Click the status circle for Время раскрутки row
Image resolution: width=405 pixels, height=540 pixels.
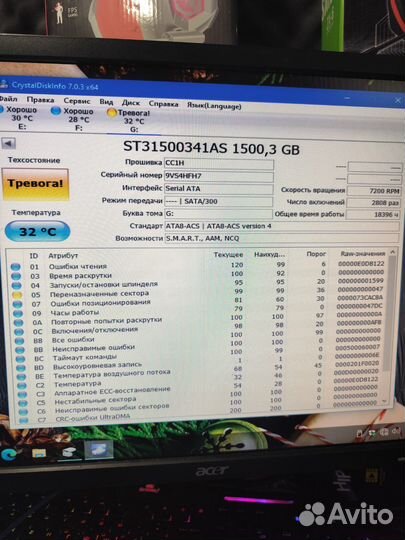(16, 276)
